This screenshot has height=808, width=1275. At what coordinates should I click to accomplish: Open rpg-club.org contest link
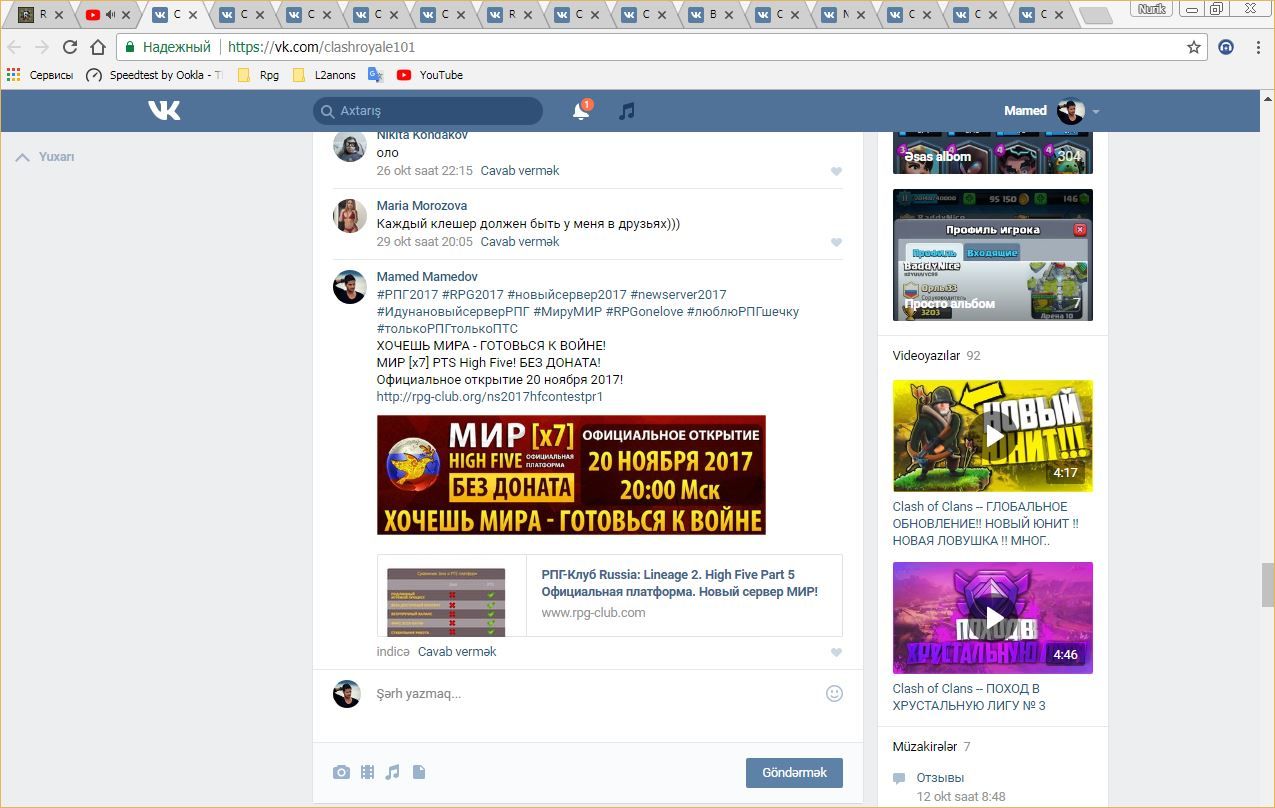click(x=490, y=397)
